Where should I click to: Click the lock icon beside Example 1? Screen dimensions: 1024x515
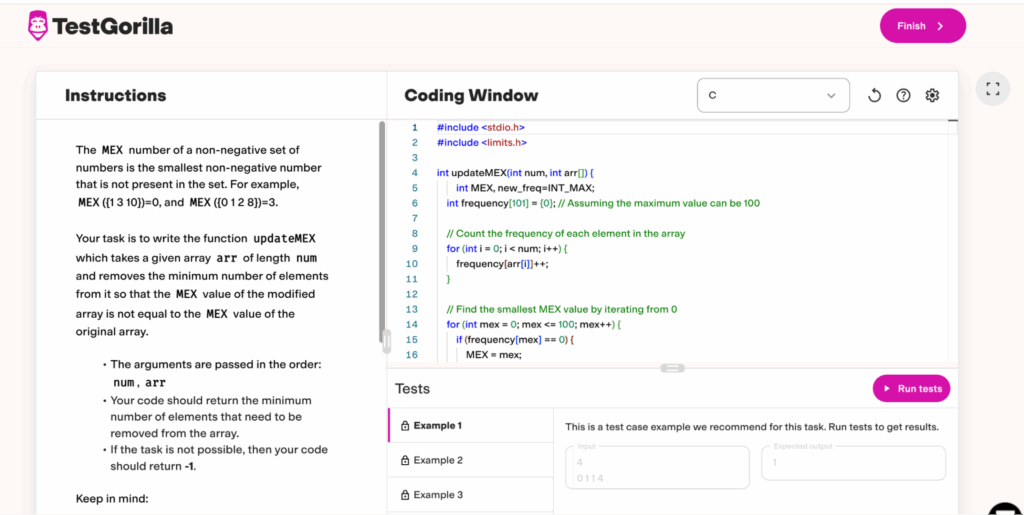click(405, 426)
